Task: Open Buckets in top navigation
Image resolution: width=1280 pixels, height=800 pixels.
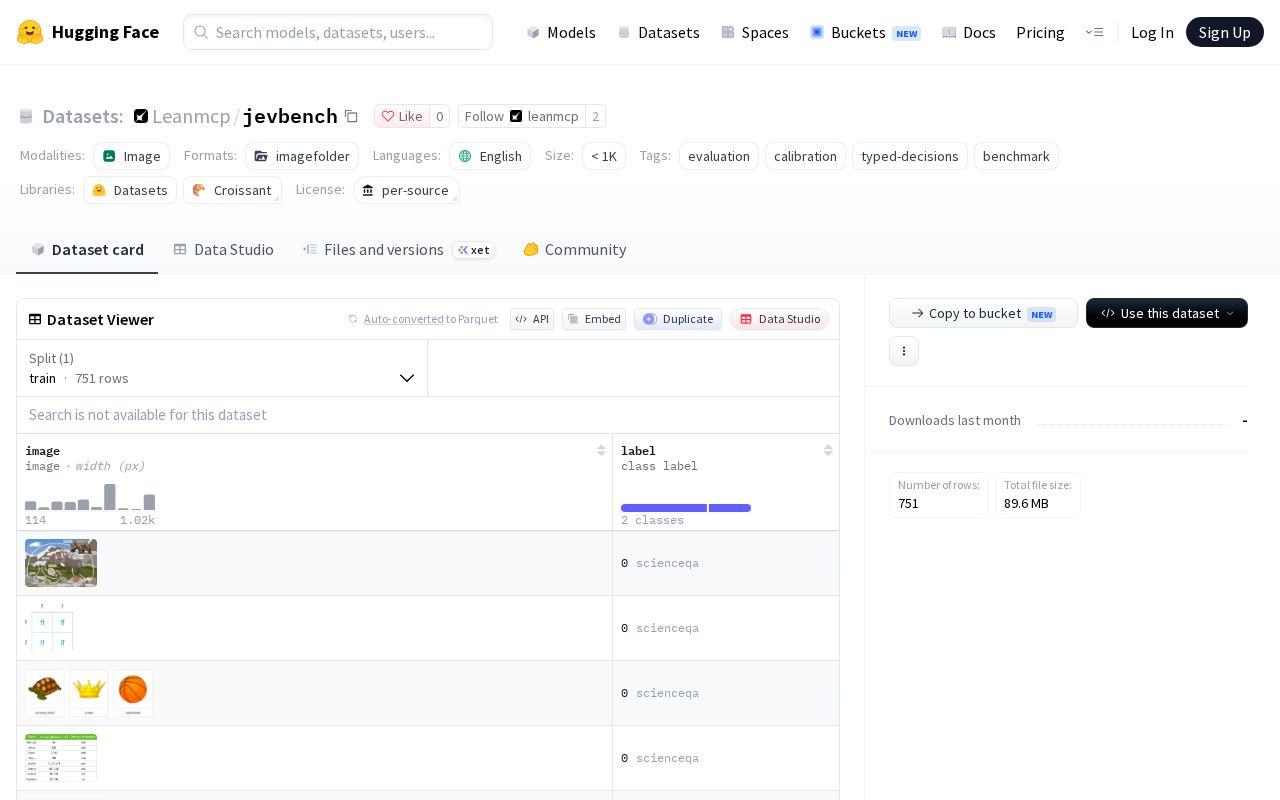Action: (x=865, y=32)
